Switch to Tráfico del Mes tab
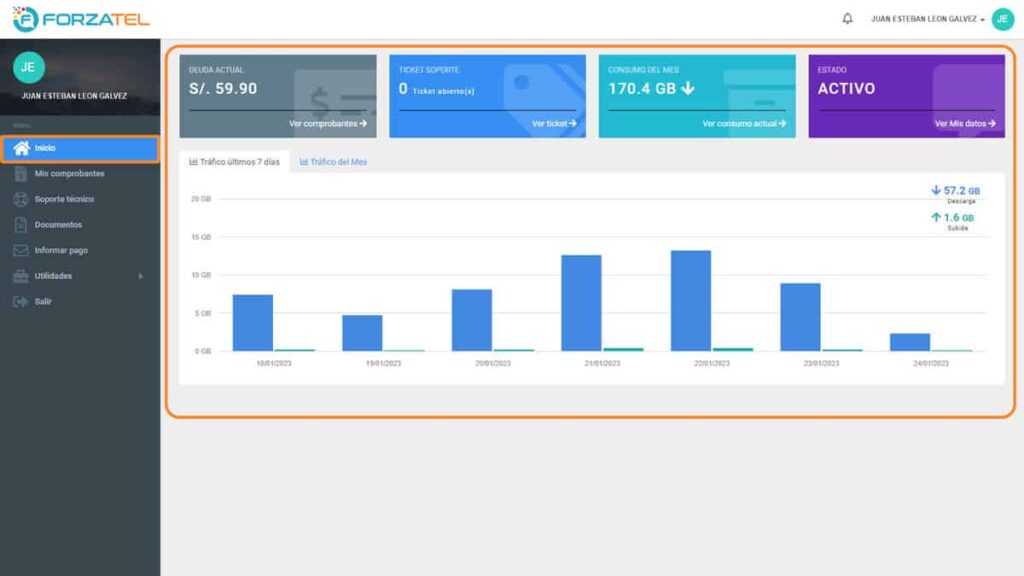Screen dimensions: 1024x576 pos(334,162)
